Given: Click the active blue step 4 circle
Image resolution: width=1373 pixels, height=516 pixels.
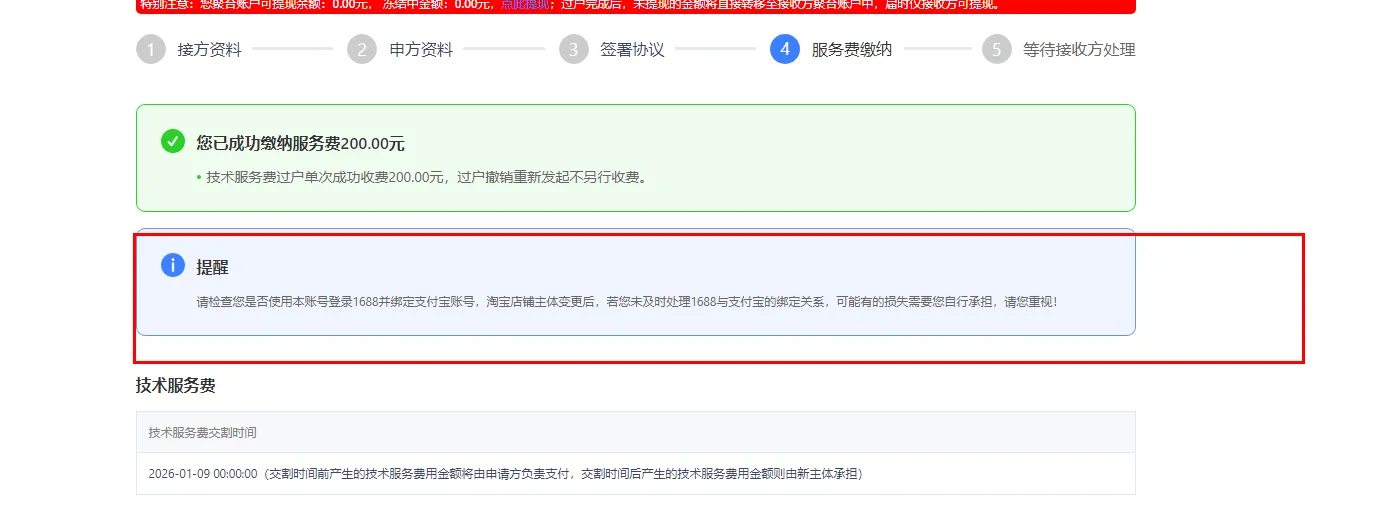Looking at the screenshot, I should (x=785, y=49).
